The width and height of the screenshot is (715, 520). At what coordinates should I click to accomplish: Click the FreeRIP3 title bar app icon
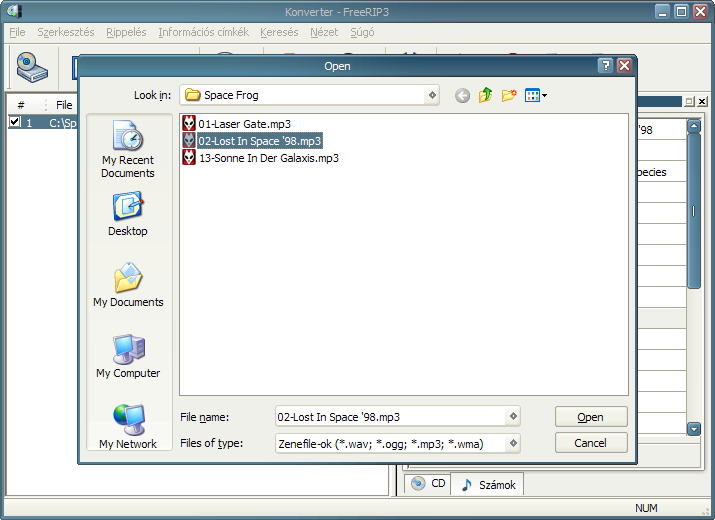14,11
